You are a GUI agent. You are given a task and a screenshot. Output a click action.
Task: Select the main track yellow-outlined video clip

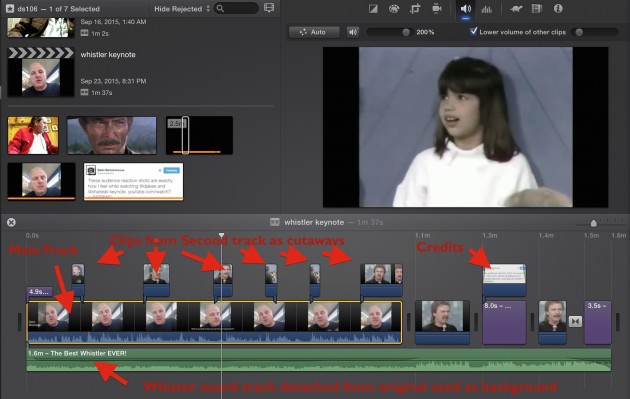pos(214,322)
